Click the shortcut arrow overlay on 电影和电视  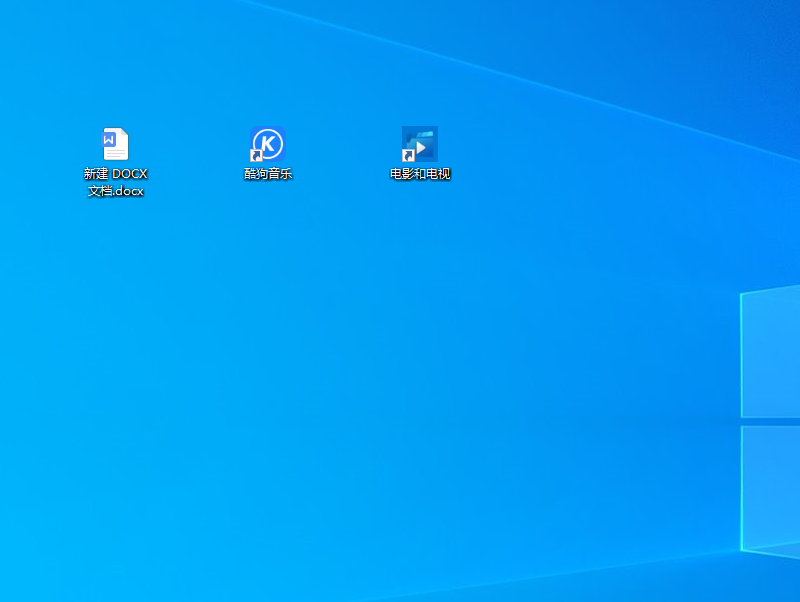tap(408, 156)
